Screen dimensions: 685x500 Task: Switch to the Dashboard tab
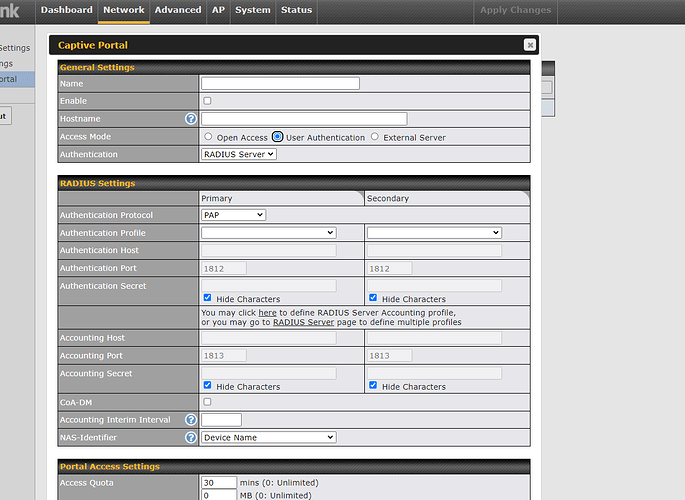point(67,10)
